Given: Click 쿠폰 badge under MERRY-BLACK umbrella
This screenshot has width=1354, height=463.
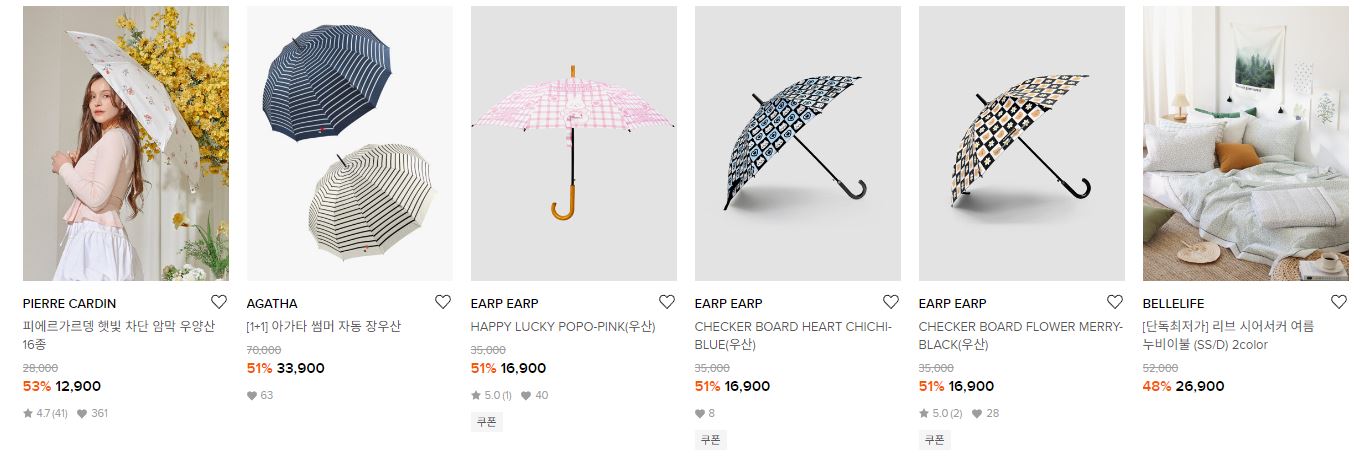Looking at the screenshot, I should point(934,440).
